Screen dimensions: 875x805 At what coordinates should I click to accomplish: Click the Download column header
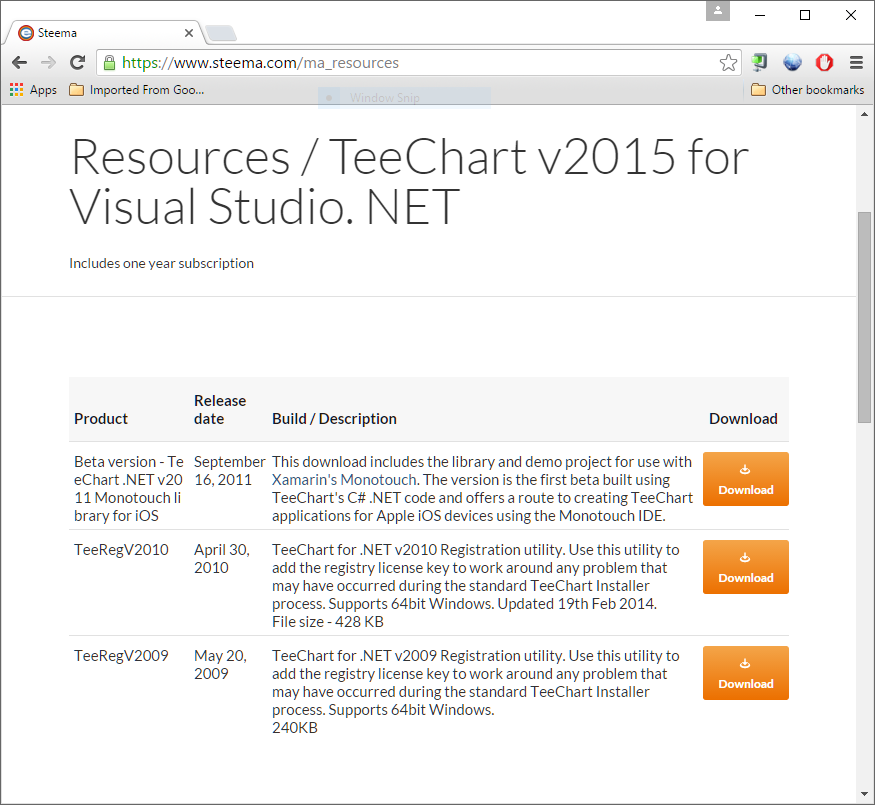[x=743, y=419]
